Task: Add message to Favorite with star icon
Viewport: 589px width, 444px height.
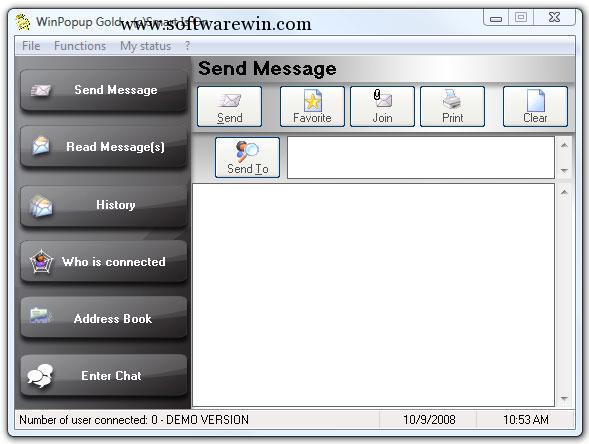Action: tap(312, 107)
